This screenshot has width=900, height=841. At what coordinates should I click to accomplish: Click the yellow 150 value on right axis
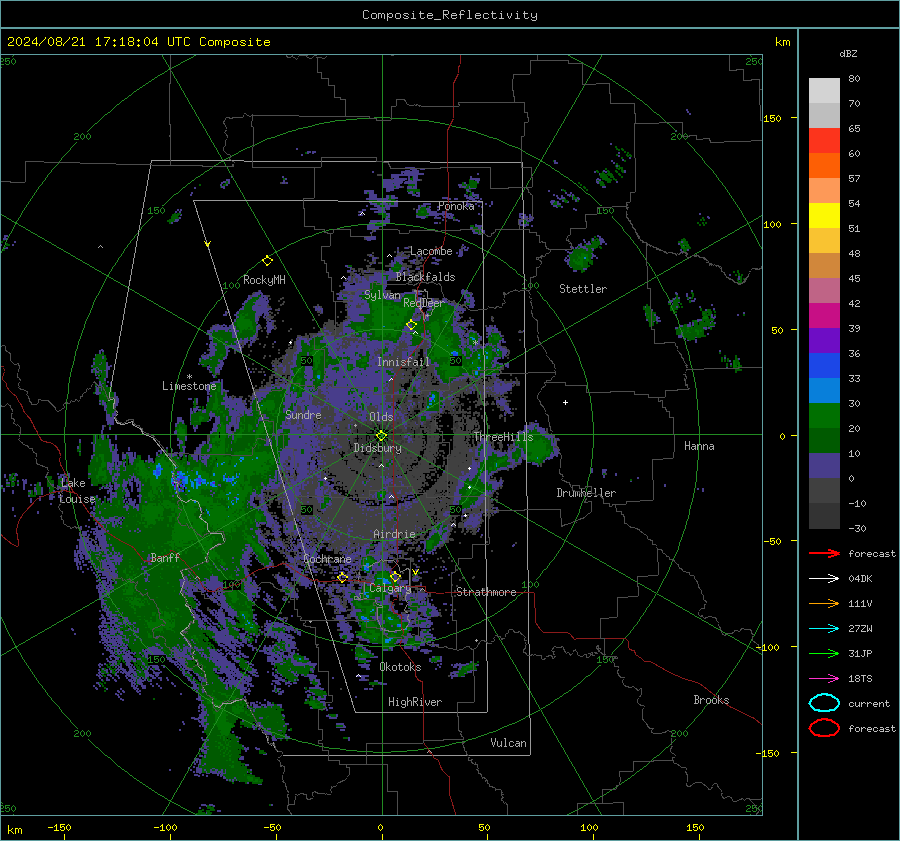point(772,118)
